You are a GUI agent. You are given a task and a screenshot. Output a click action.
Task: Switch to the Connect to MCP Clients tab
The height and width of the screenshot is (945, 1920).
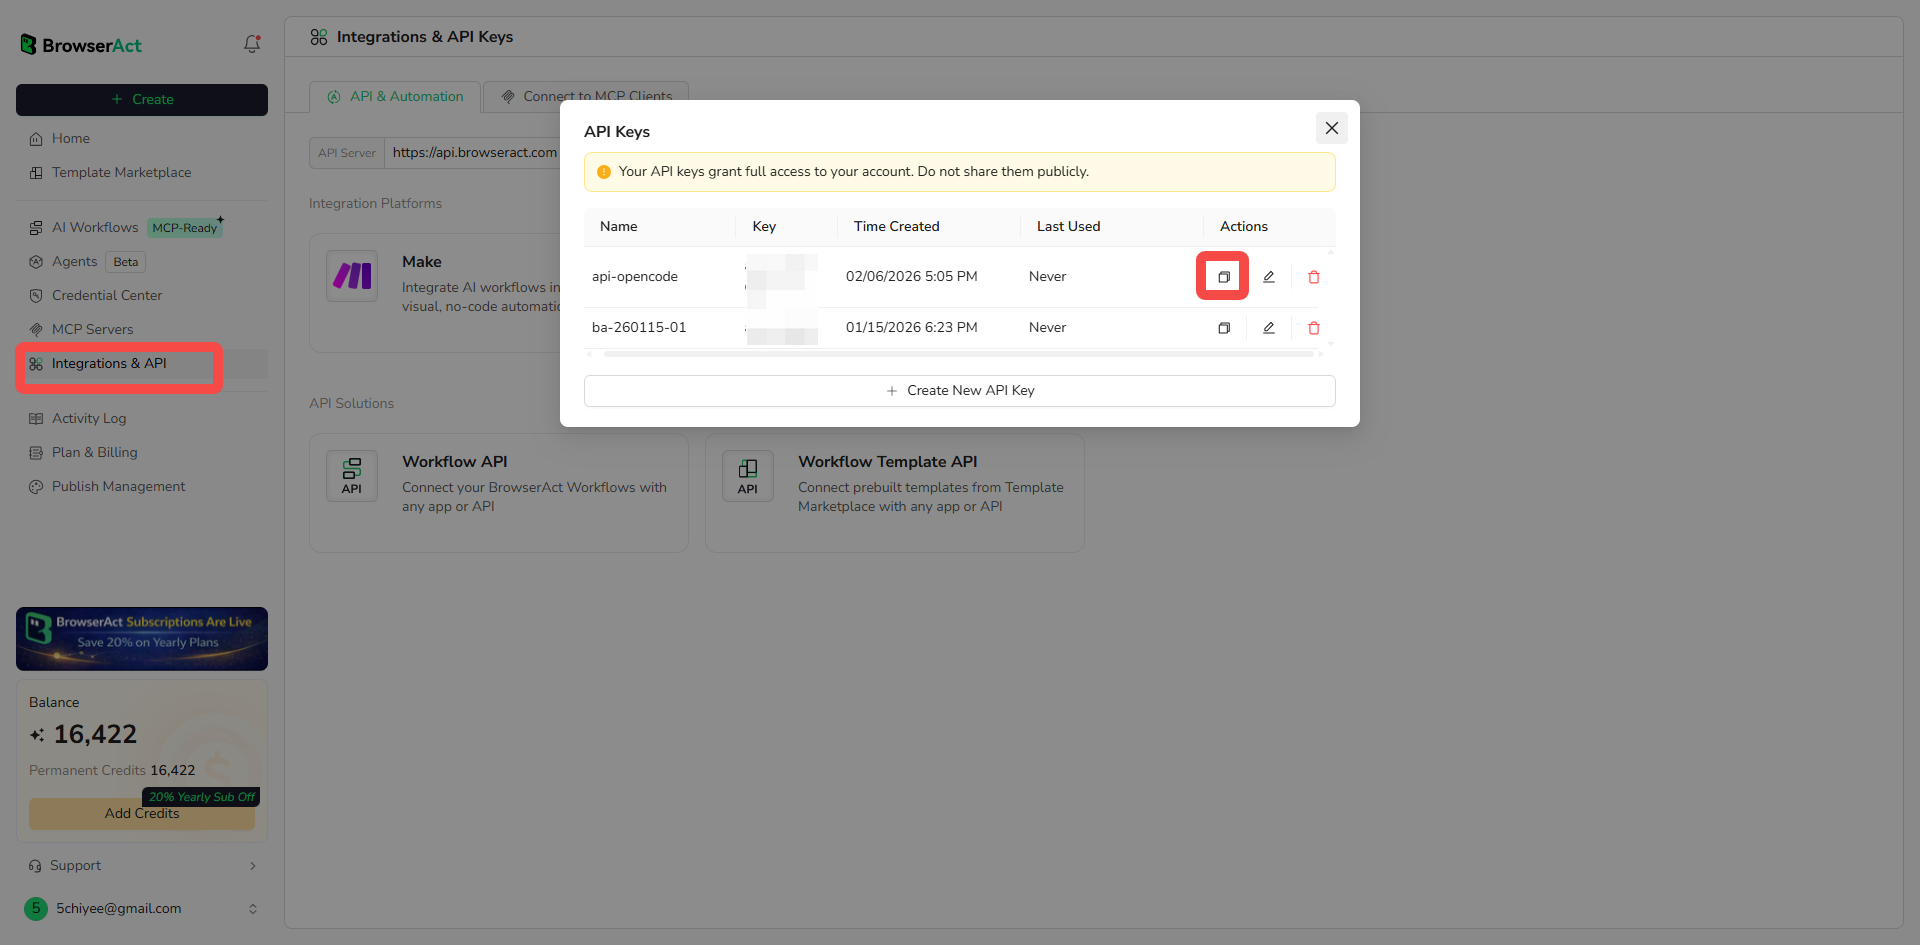[x=586, y=96]
